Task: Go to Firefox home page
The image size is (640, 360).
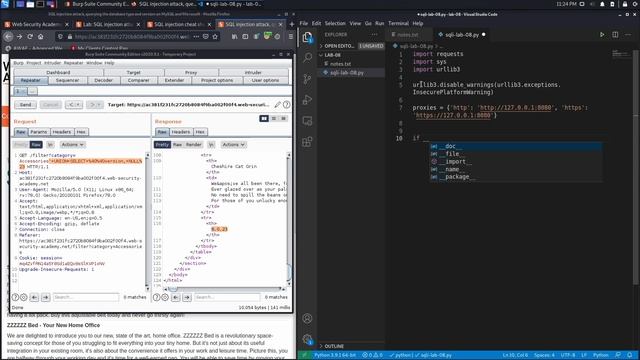Action: (x=40, y=37)
